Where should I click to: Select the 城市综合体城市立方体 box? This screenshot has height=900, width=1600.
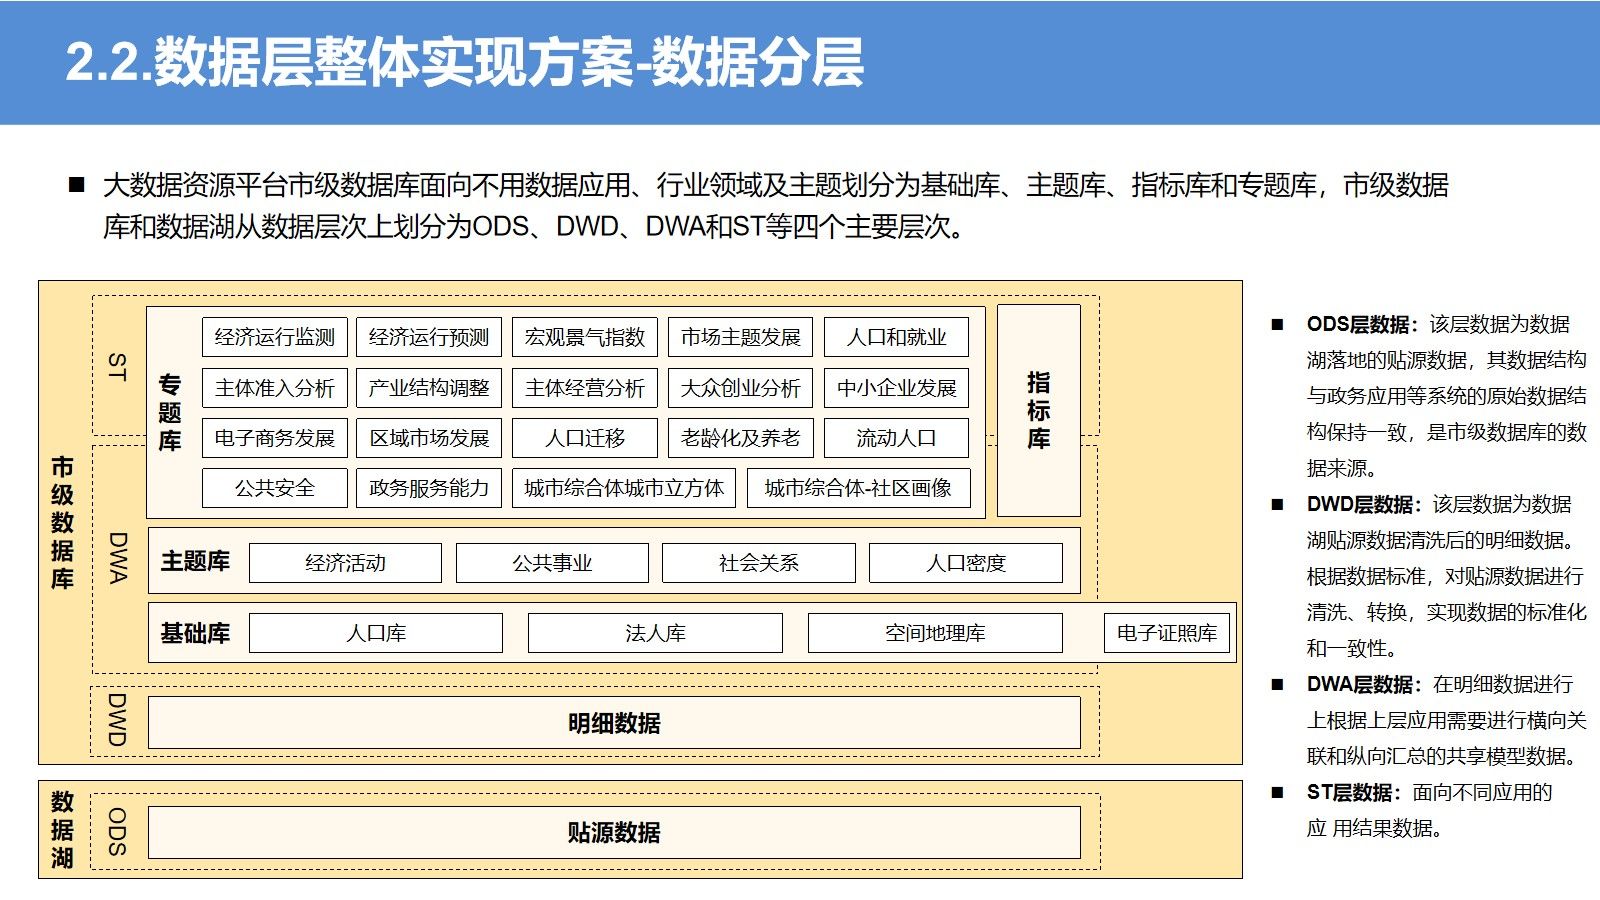click(624, 488)
